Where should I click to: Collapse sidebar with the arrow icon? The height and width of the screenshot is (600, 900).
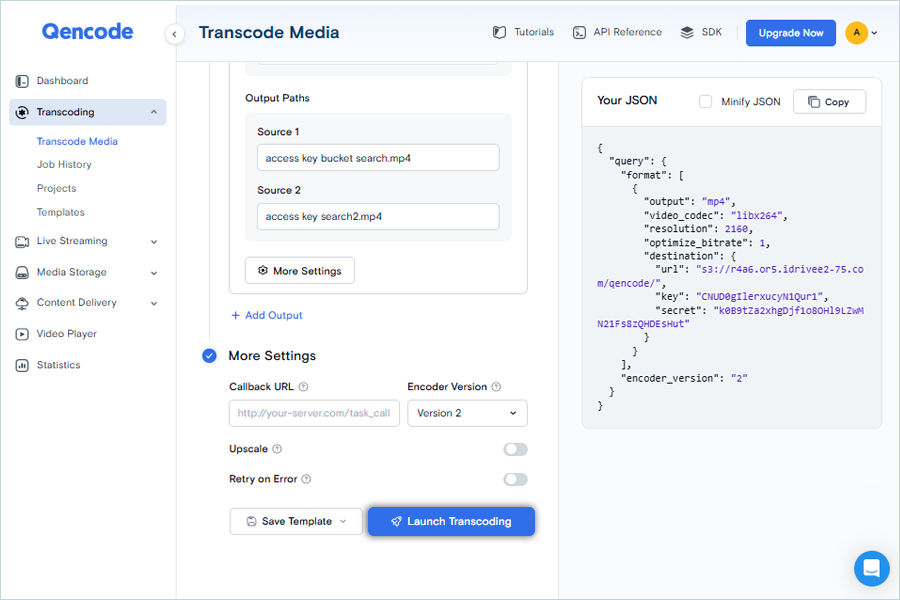point(175,34)
